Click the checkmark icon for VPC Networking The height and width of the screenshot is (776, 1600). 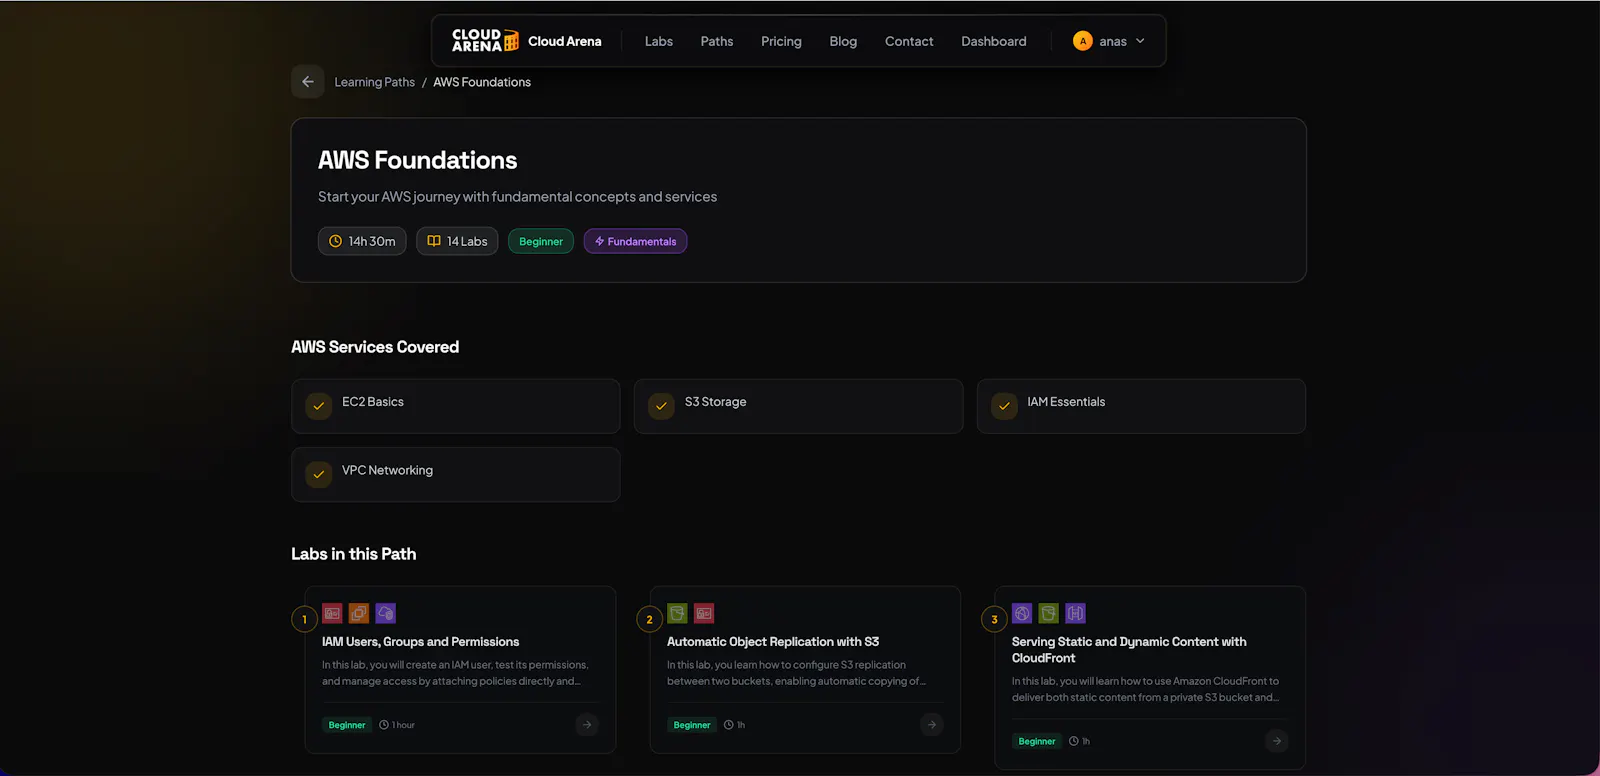click(x=318, y=474)
